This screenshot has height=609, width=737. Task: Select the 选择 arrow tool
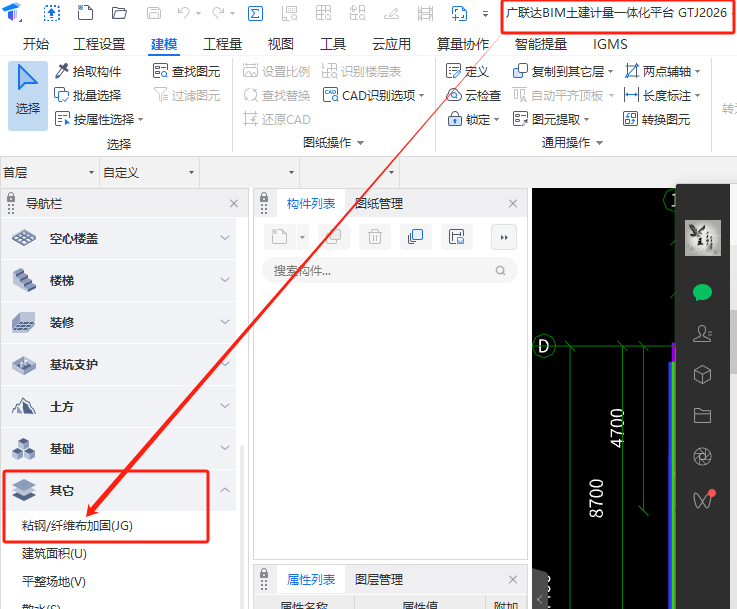28,95
